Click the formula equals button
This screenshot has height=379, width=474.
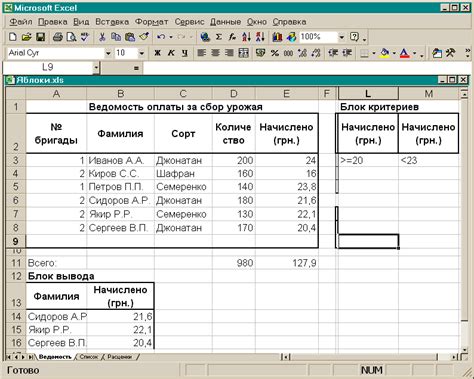click(136, 68)
